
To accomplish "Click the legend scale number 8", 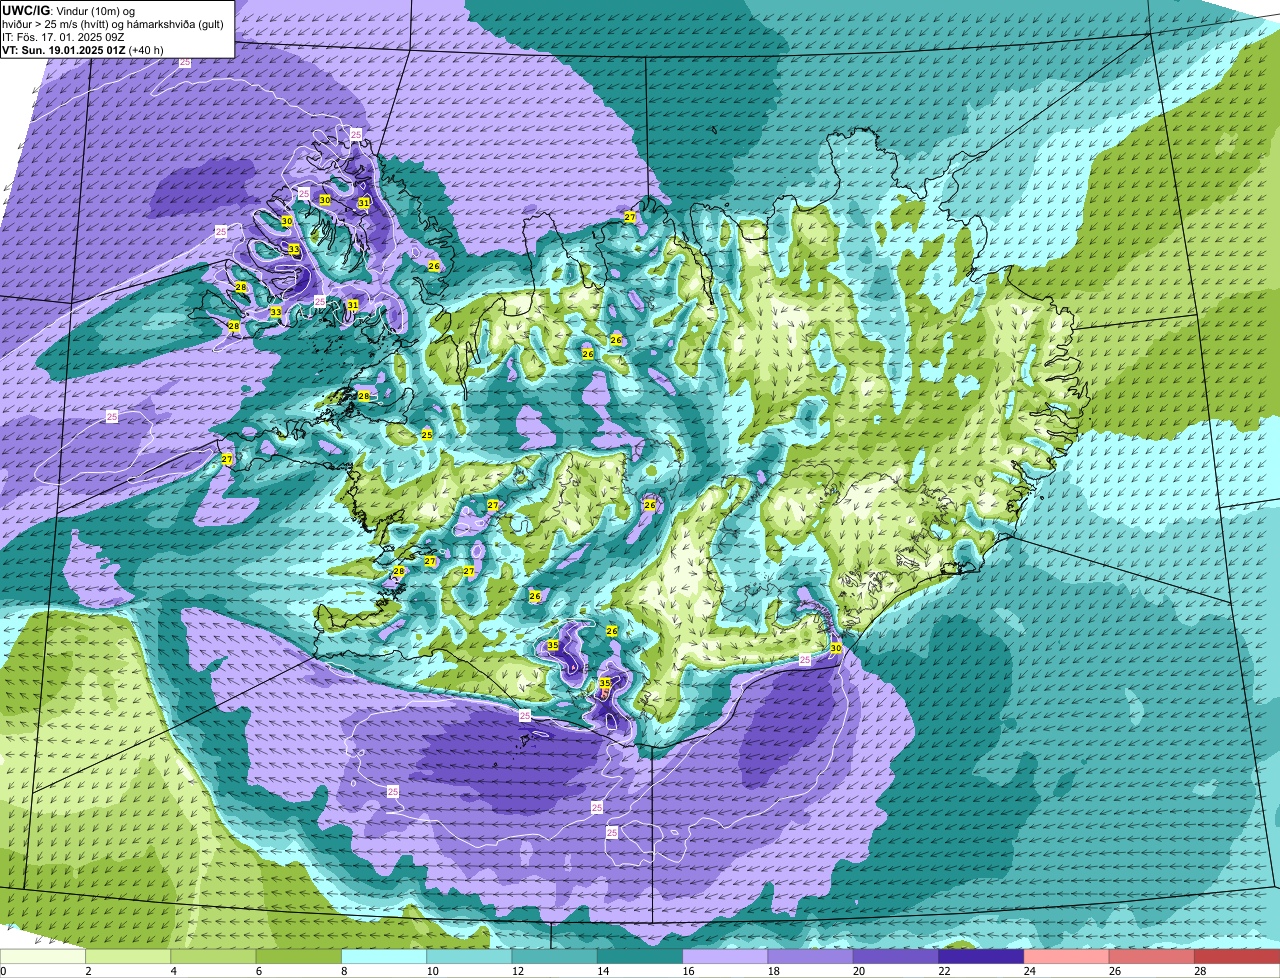I will click(343, 971).
